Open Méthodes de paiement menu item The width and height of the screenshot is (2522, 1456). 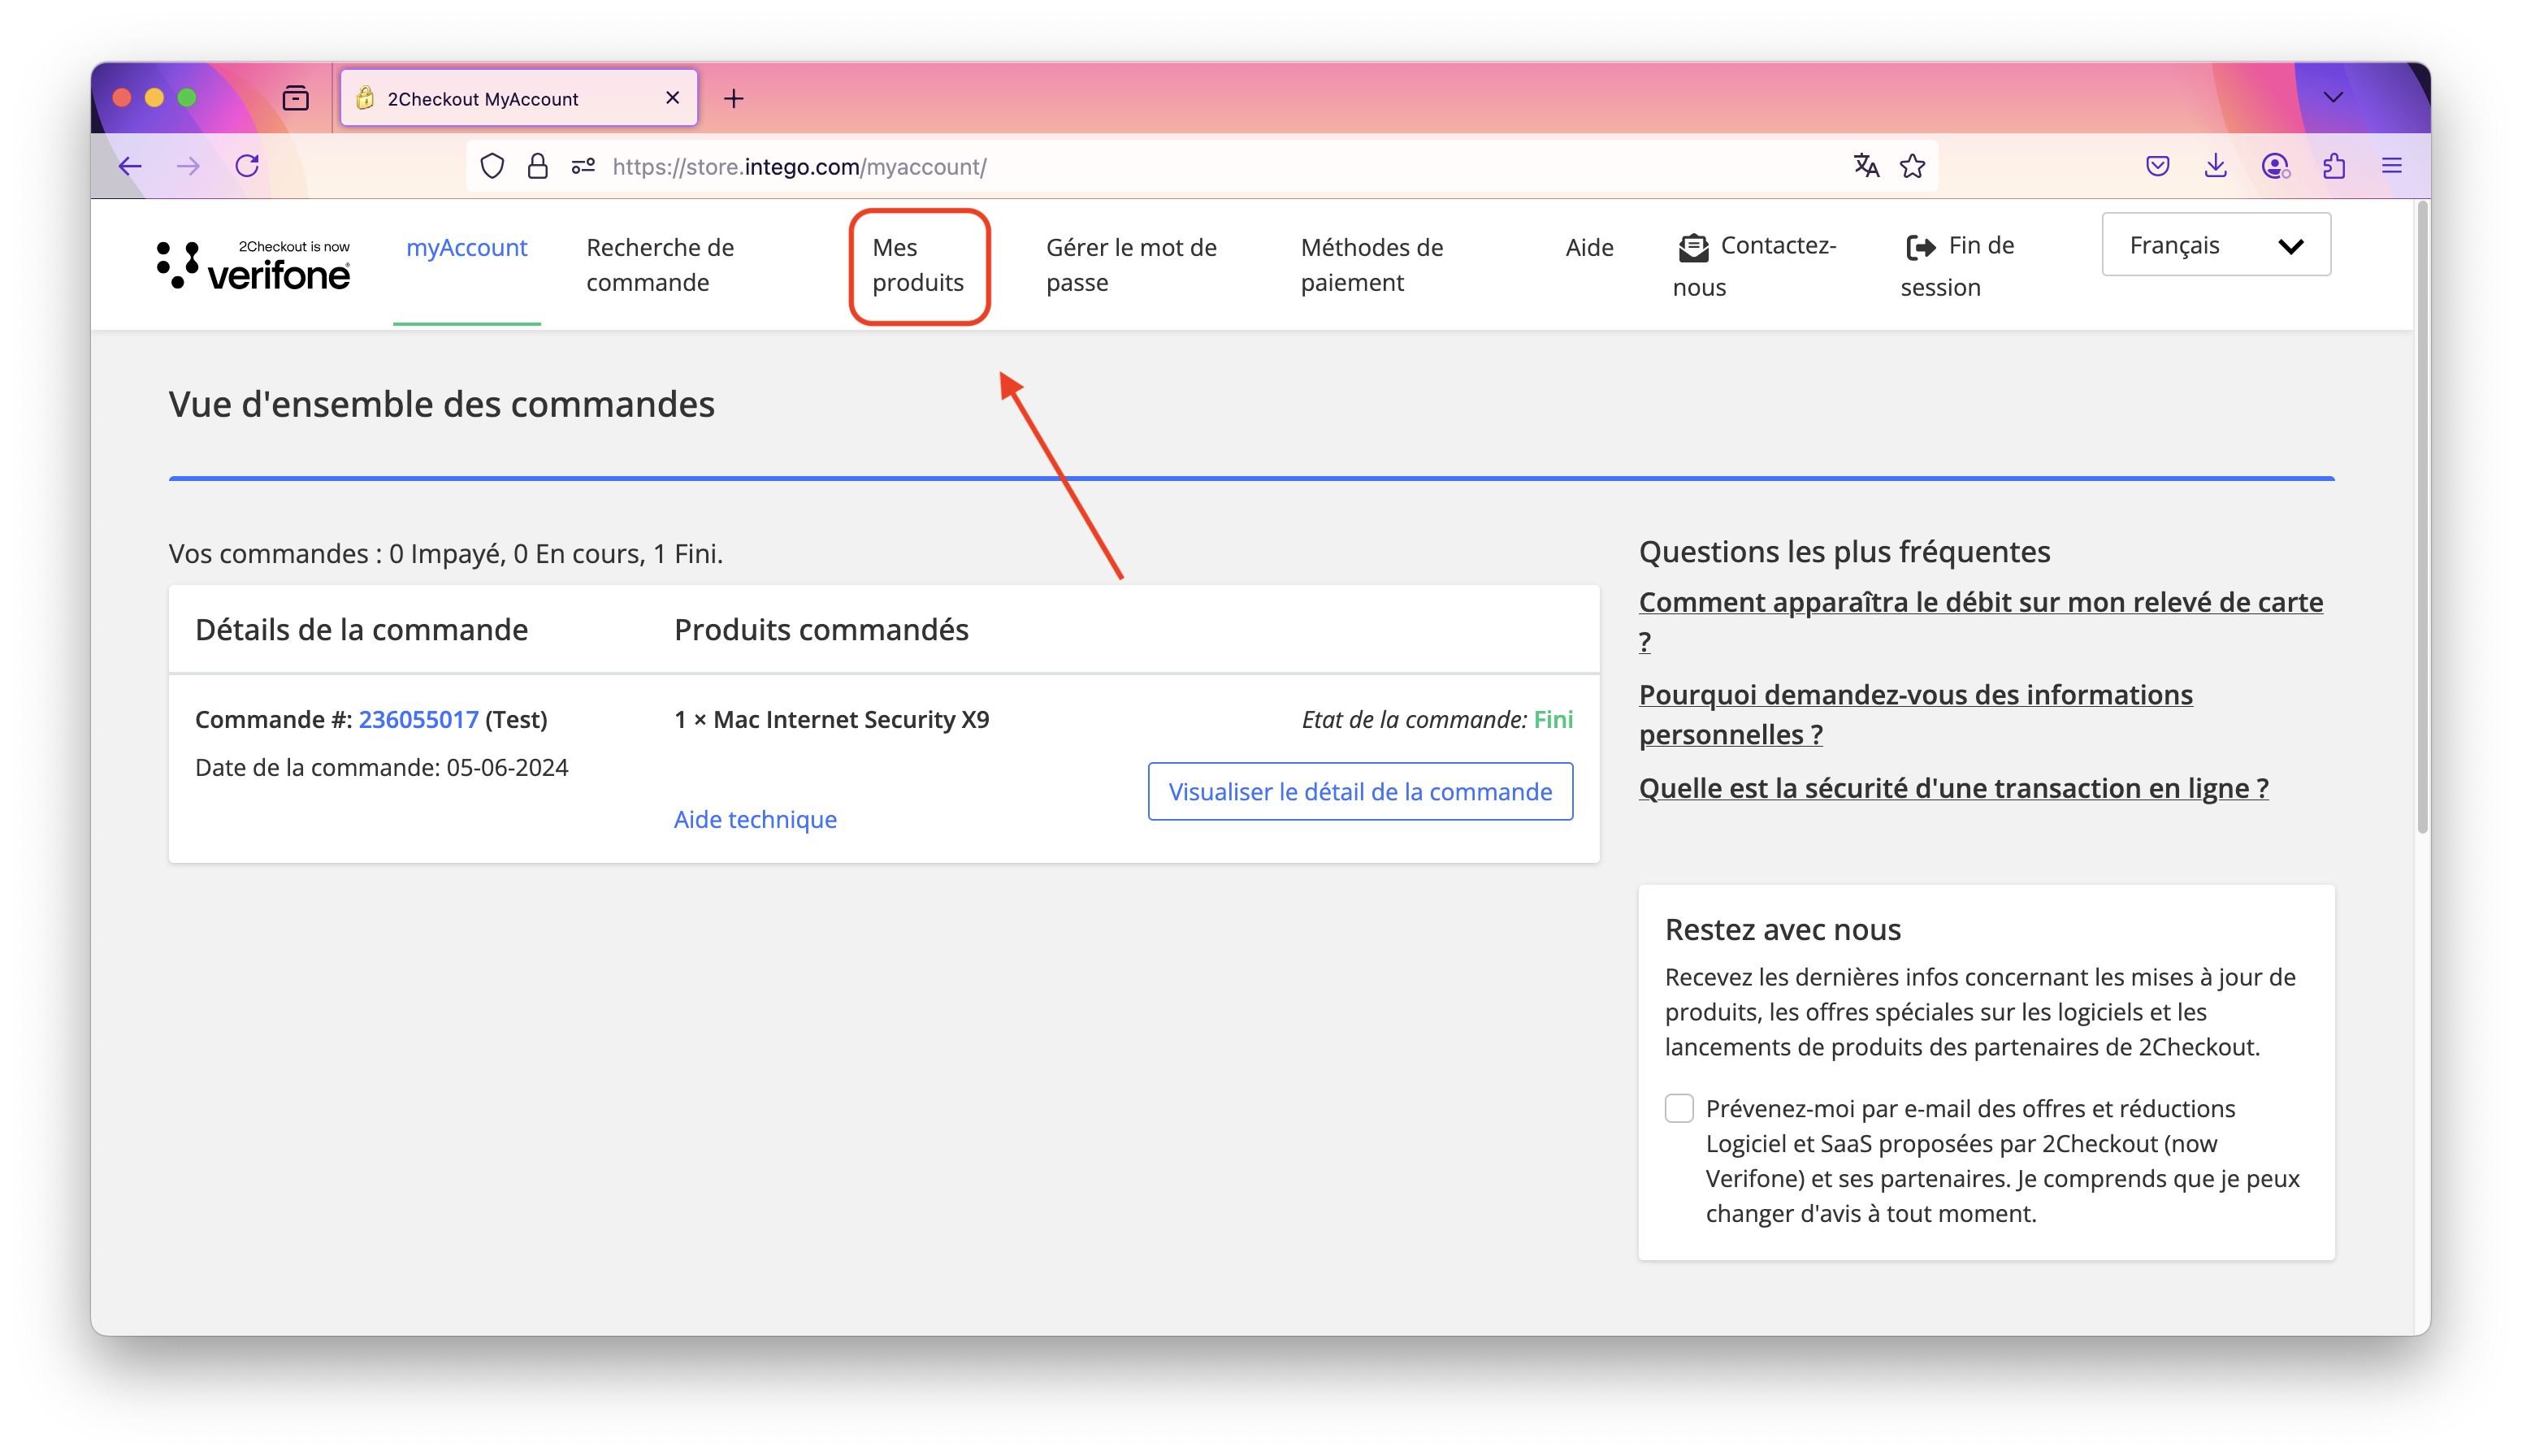[x=1371, y=265]
